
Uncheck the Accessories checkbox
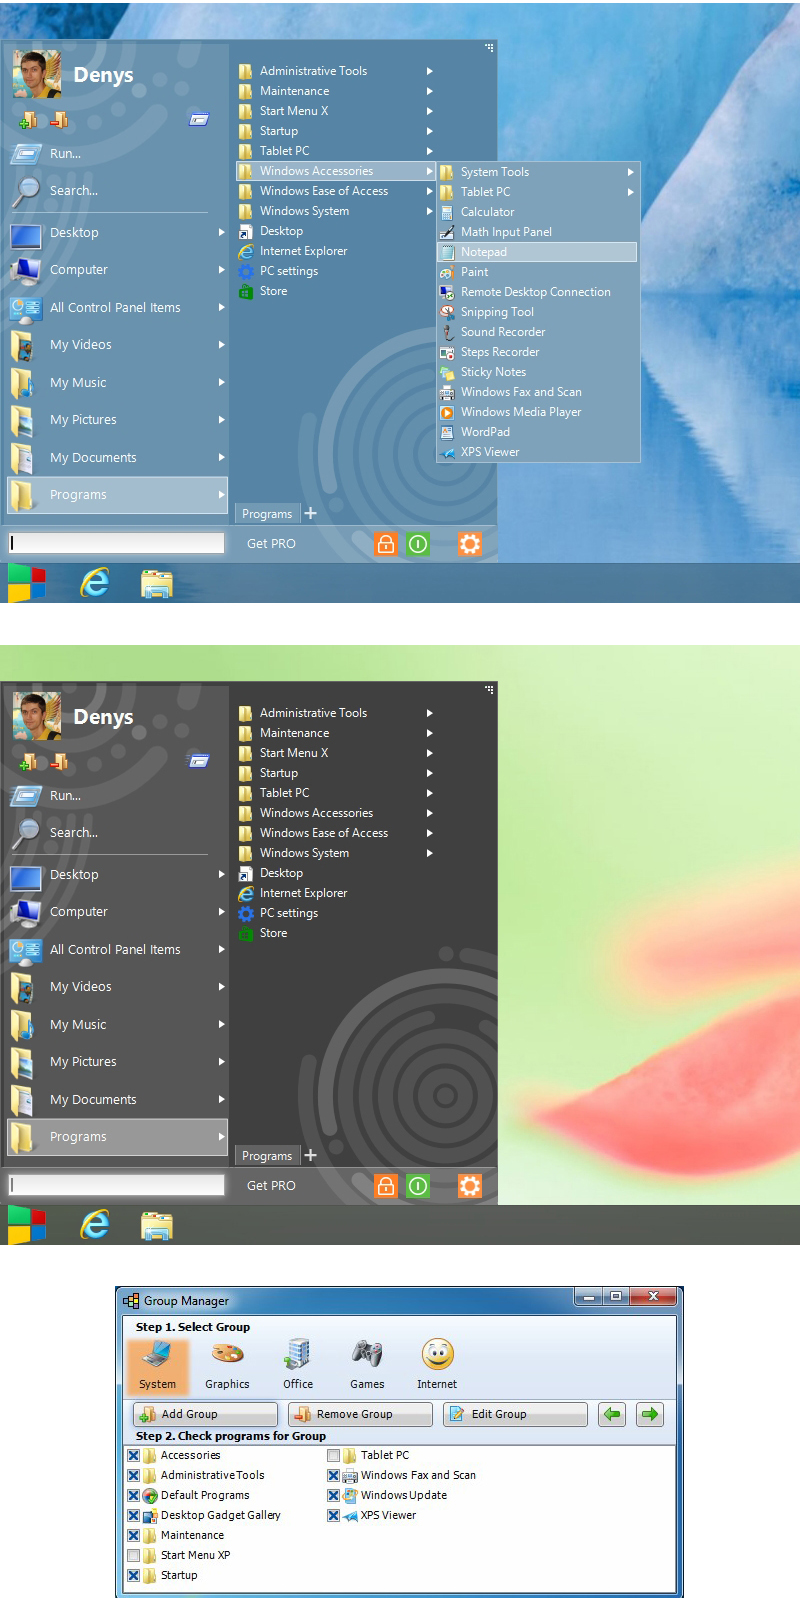click(133, 1455)
